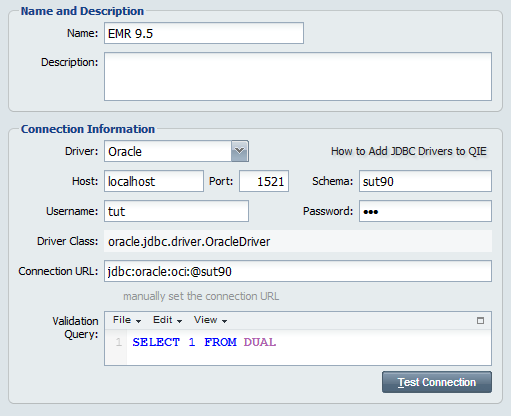
Task: Open How to Add JDBC Drivers link
Action: pyautogui.click(x=409, y=151)
